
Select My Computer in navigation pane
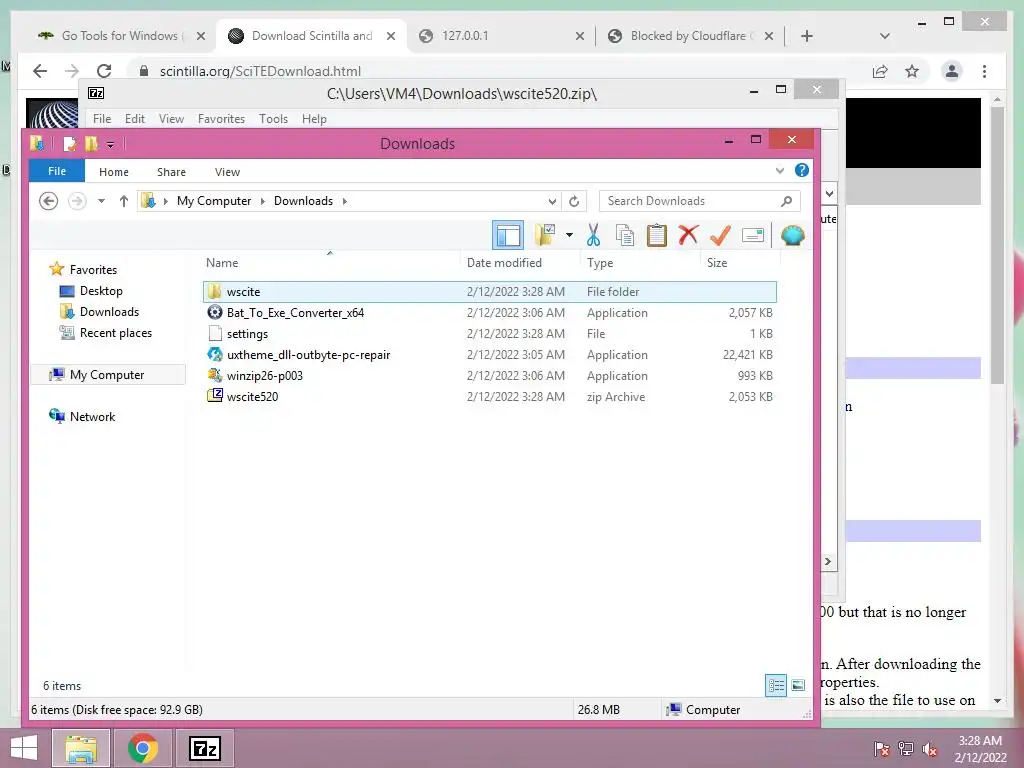[x=106, y=375]
